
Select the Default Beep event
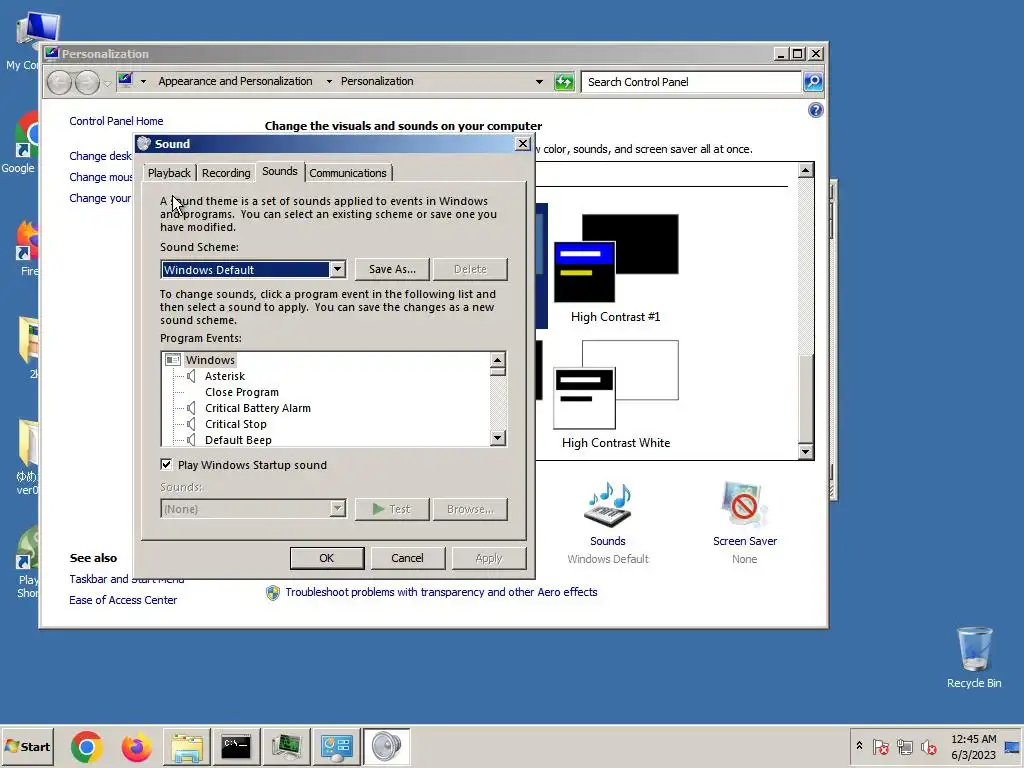[238, 440]
